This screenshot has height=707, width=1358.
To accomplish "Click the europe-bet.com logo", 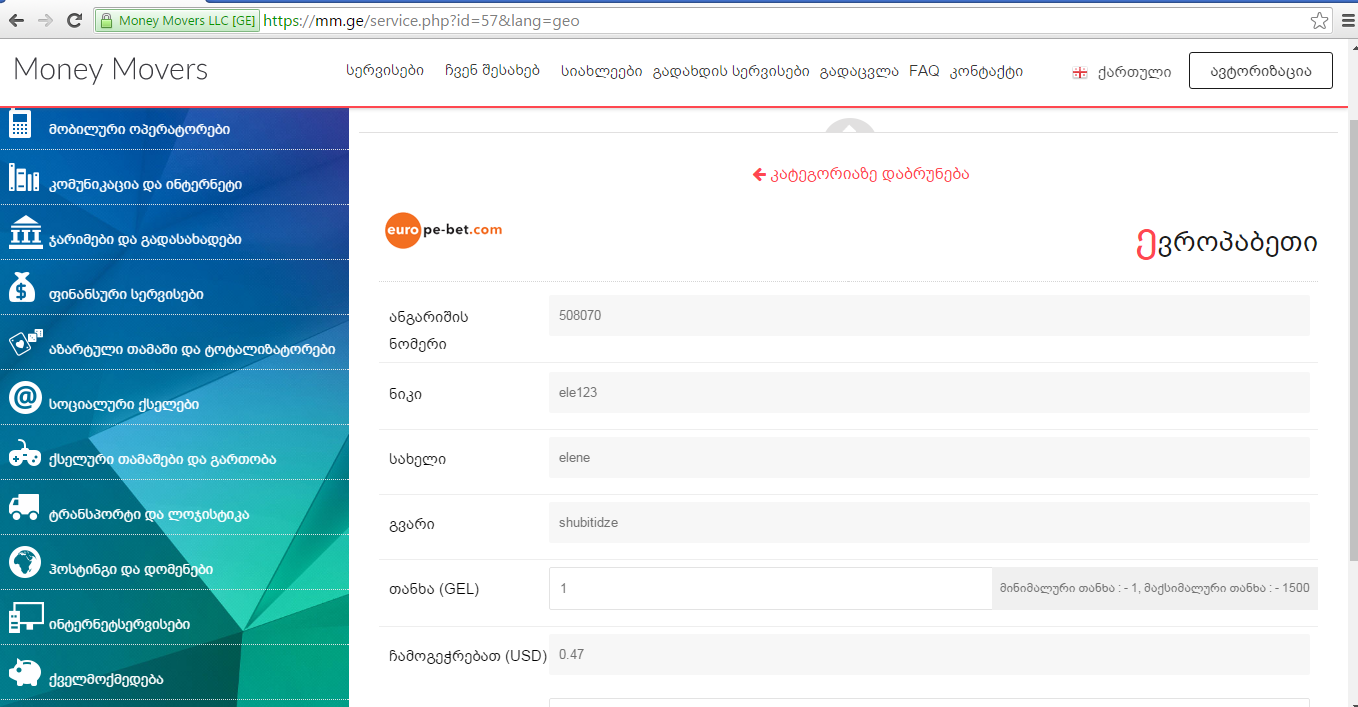I will [444, 230].
